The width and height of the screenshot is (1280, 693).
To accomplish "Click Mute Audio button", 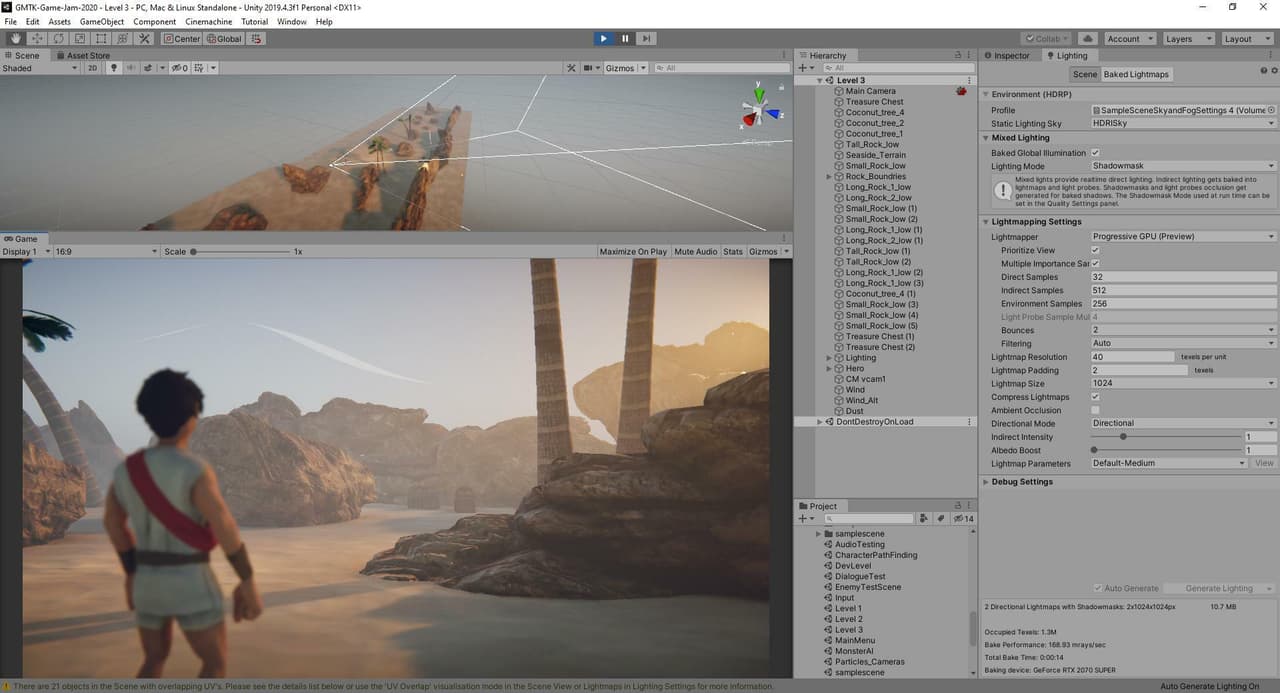I will click(x=696, y=251).
